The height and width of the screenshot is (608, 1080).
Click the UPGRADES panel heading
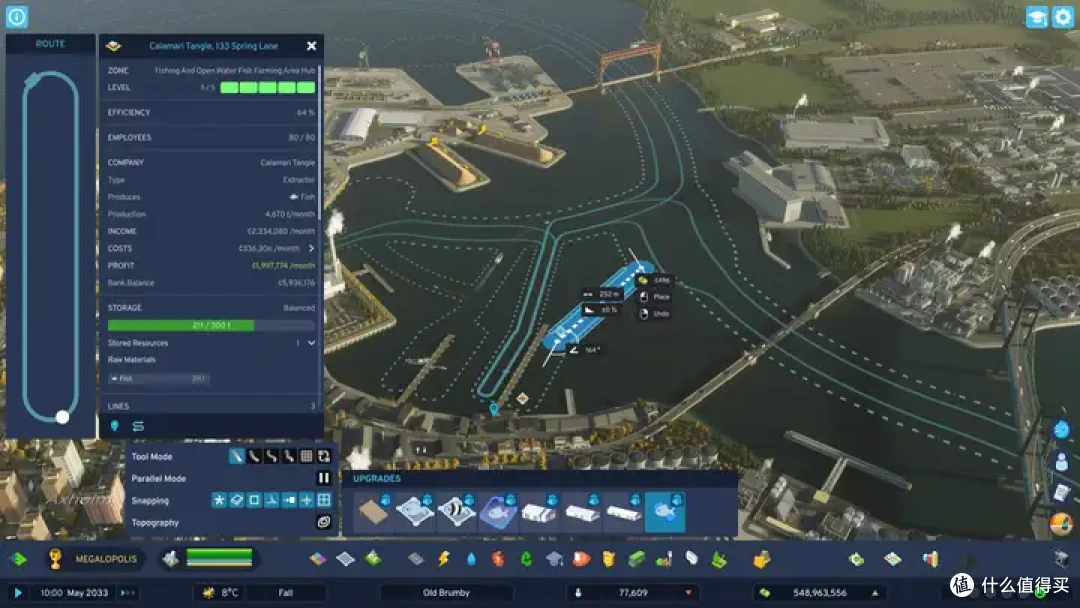[x=377, y=479]
